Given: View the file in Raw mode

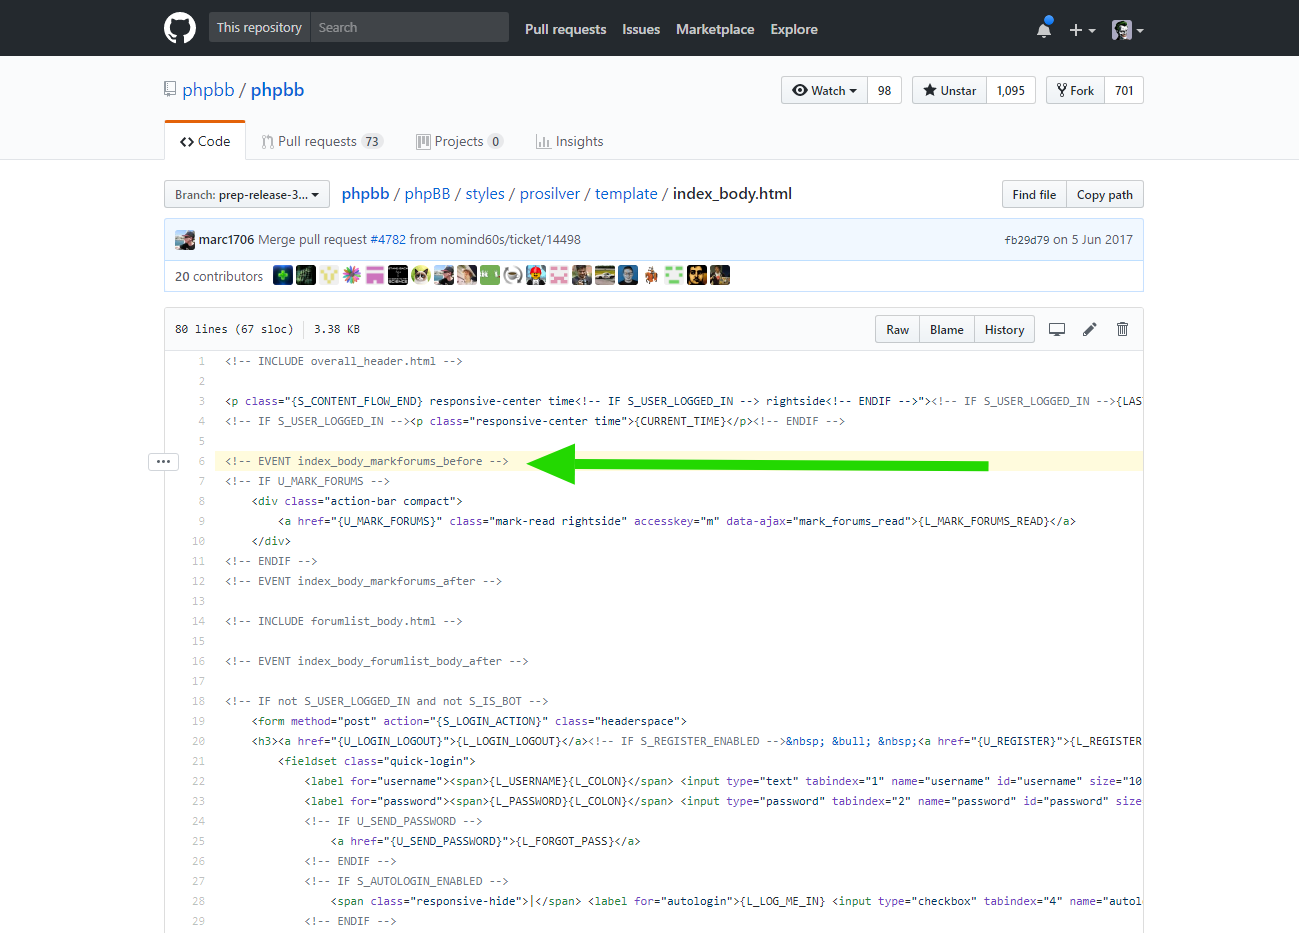Looking at the screenshot, I should pos(898,329).
